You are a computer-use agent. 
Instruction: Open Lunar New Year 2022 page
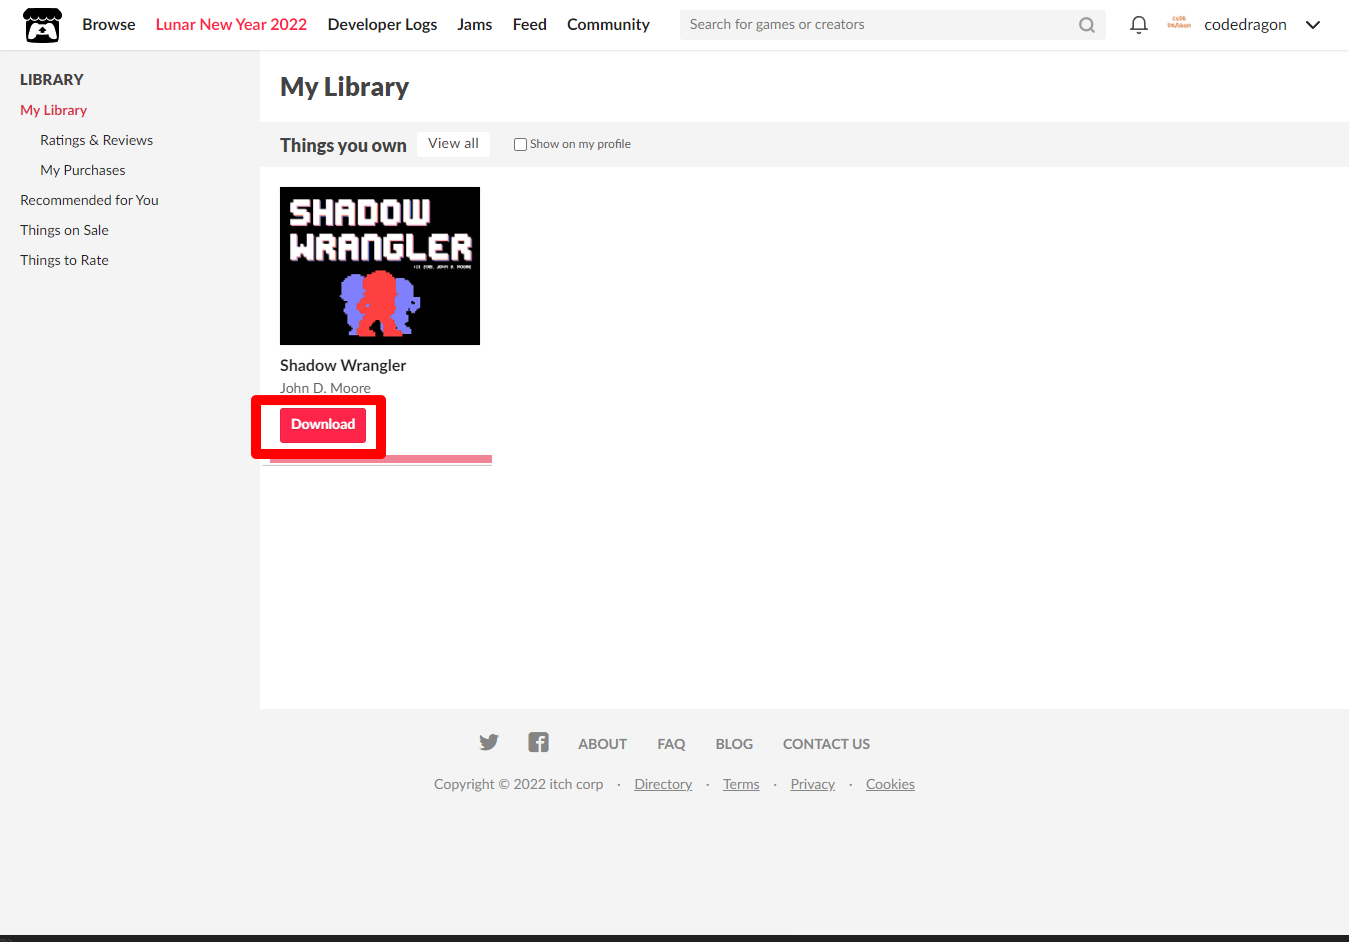[x=231, y=24]
